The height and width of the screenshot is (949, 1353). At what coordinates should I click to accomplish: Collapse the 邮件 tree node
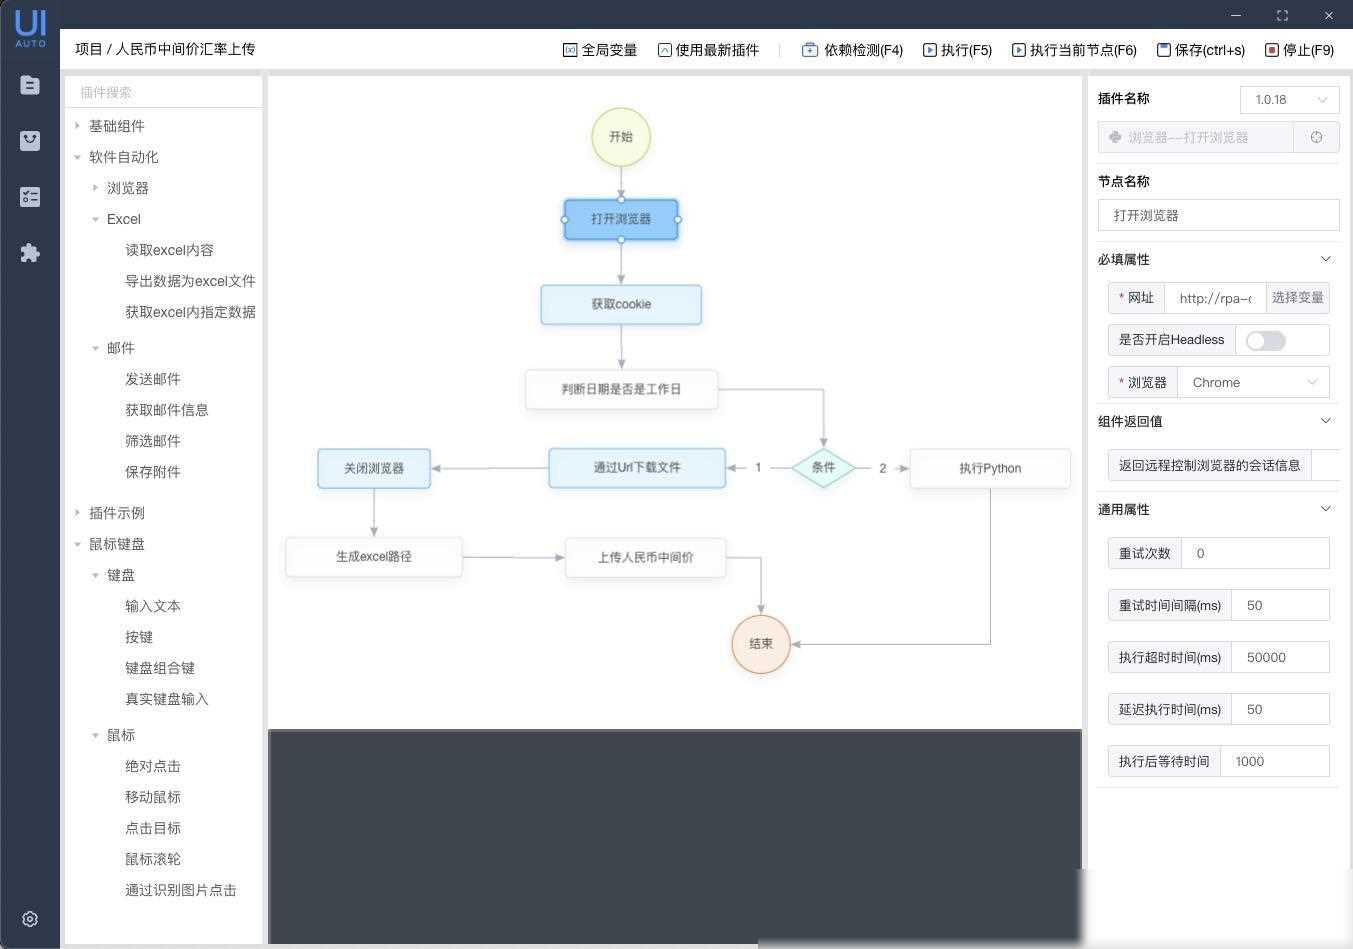pyautogui.click(x=95, y=348)
